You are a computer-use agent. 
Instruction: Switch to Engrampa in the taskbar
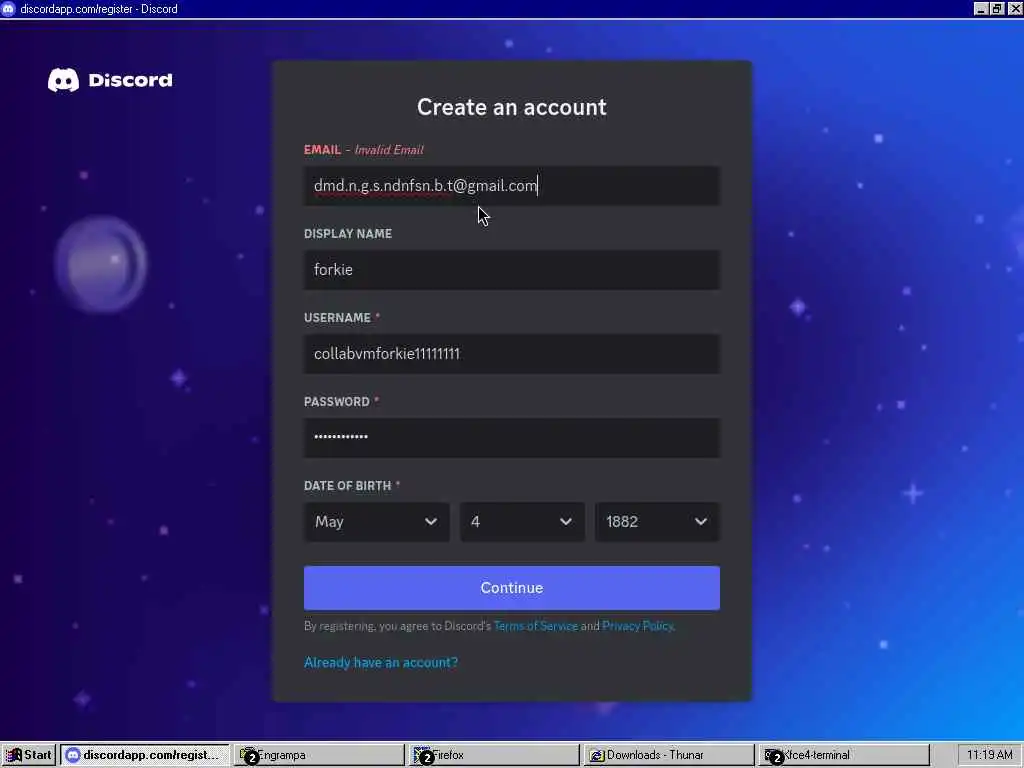319,755
